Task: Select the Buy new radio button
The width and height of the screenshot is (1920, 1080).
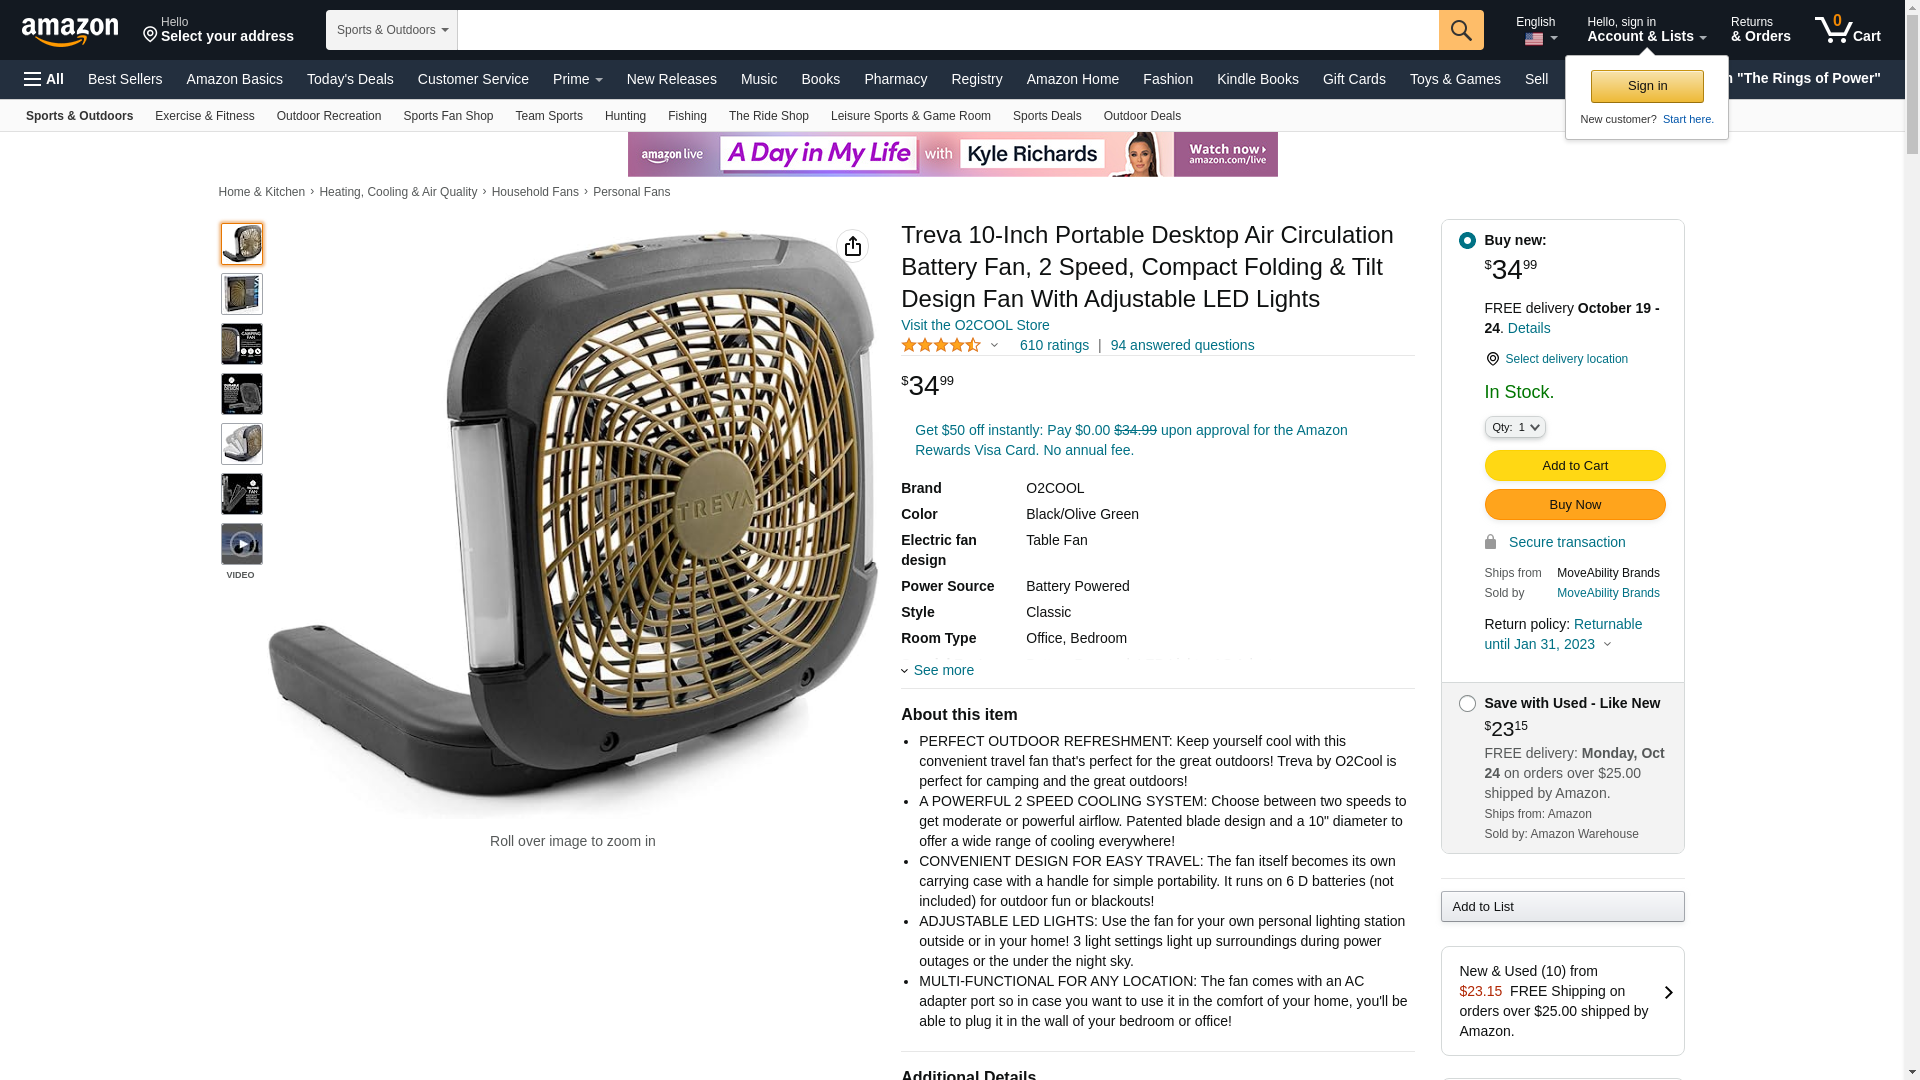Action: 1467,241
